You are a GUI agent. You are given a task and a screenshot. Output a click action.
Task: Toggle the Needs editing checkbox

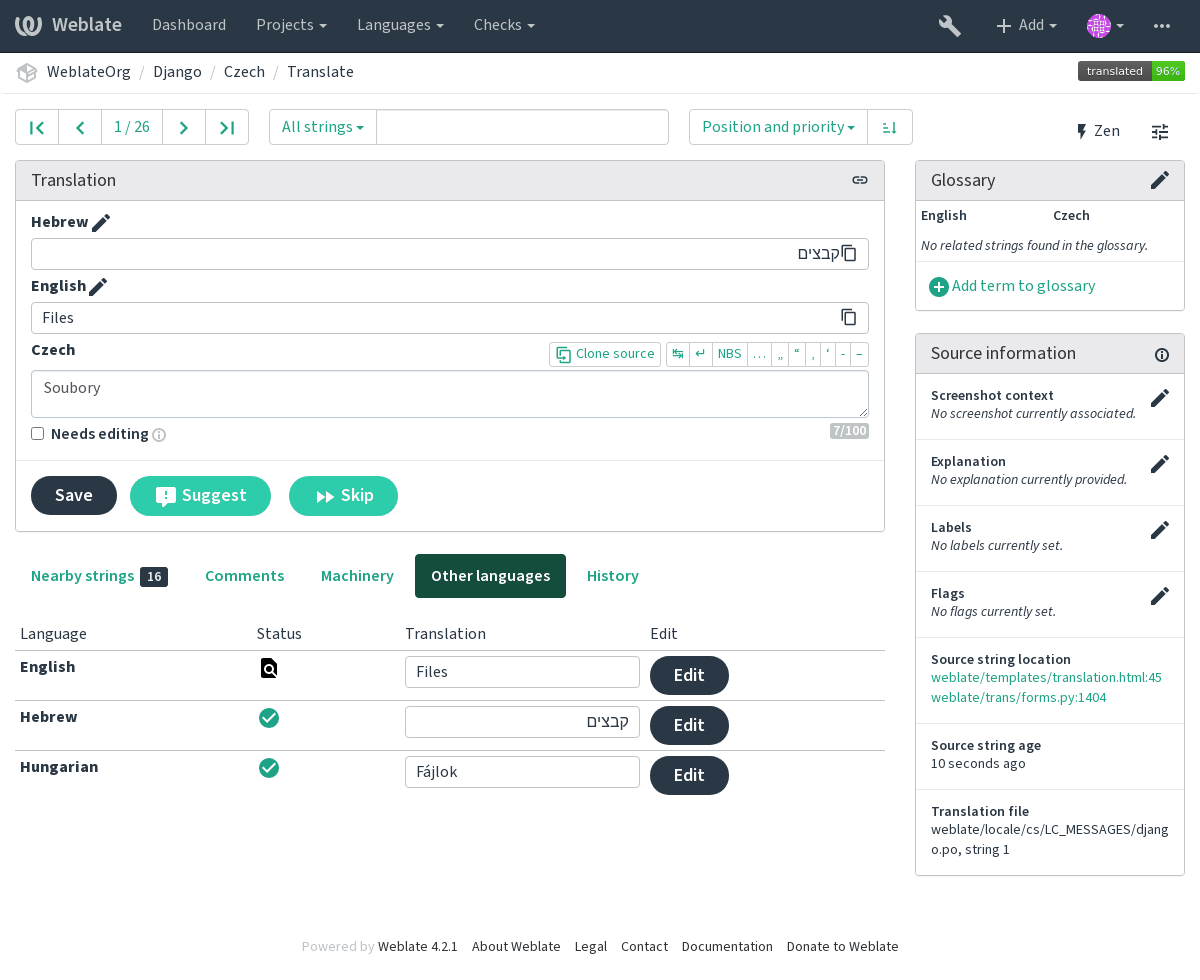click(x=37, y=434)
